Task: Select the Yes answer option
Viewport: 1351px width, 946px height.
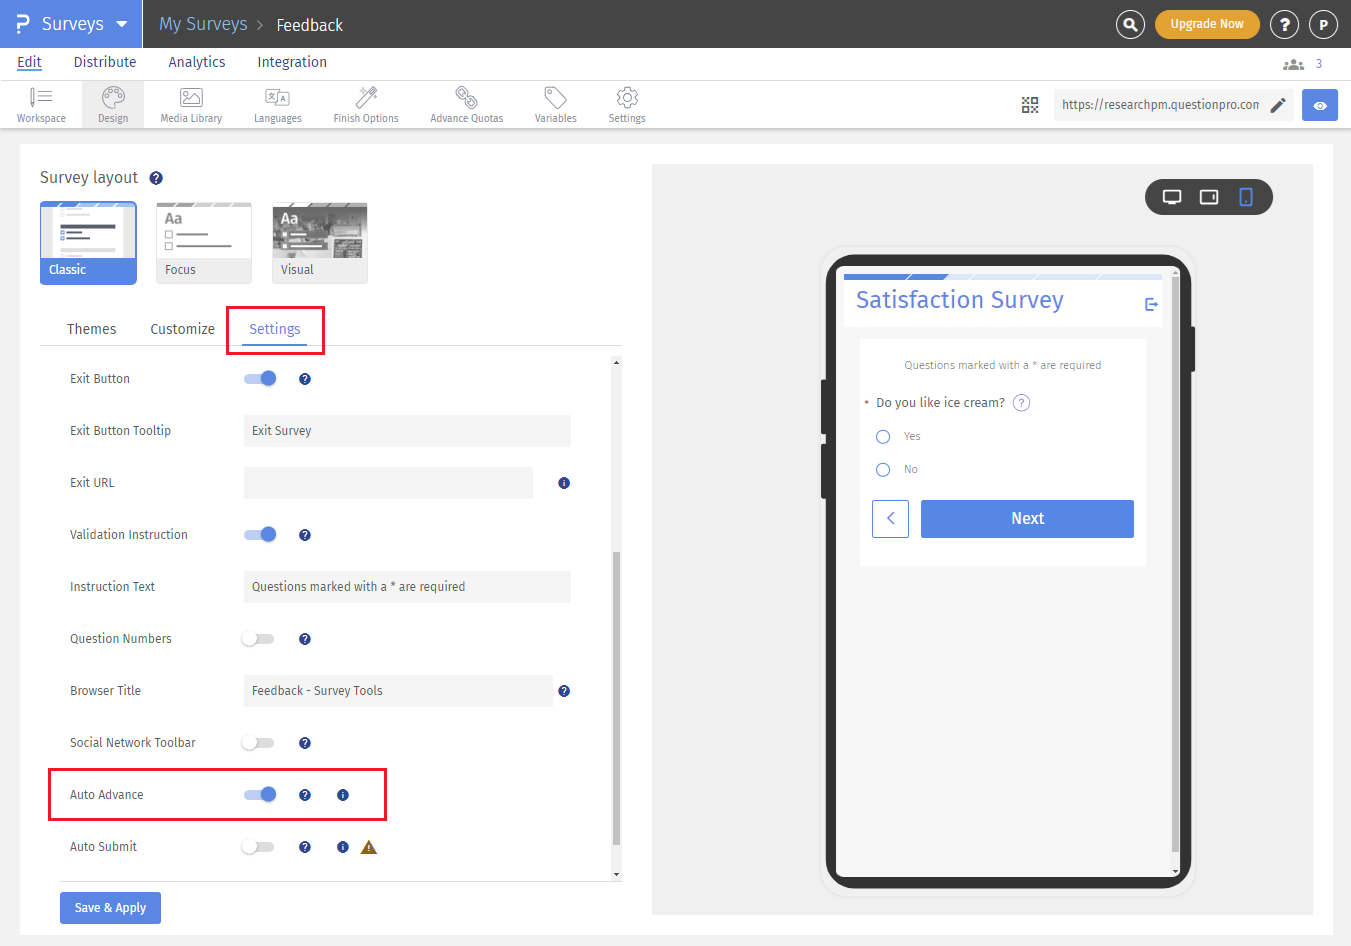Action: click(x=882, y=436)
